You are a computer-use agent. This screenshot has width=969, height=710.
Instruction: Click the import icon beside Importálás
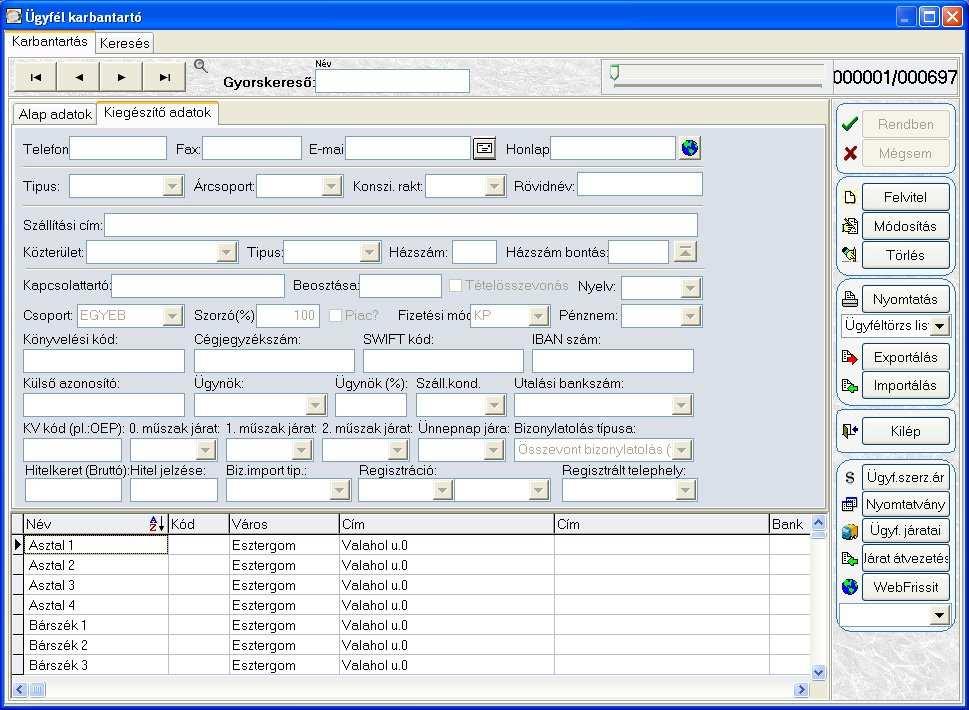coord(850,386)
